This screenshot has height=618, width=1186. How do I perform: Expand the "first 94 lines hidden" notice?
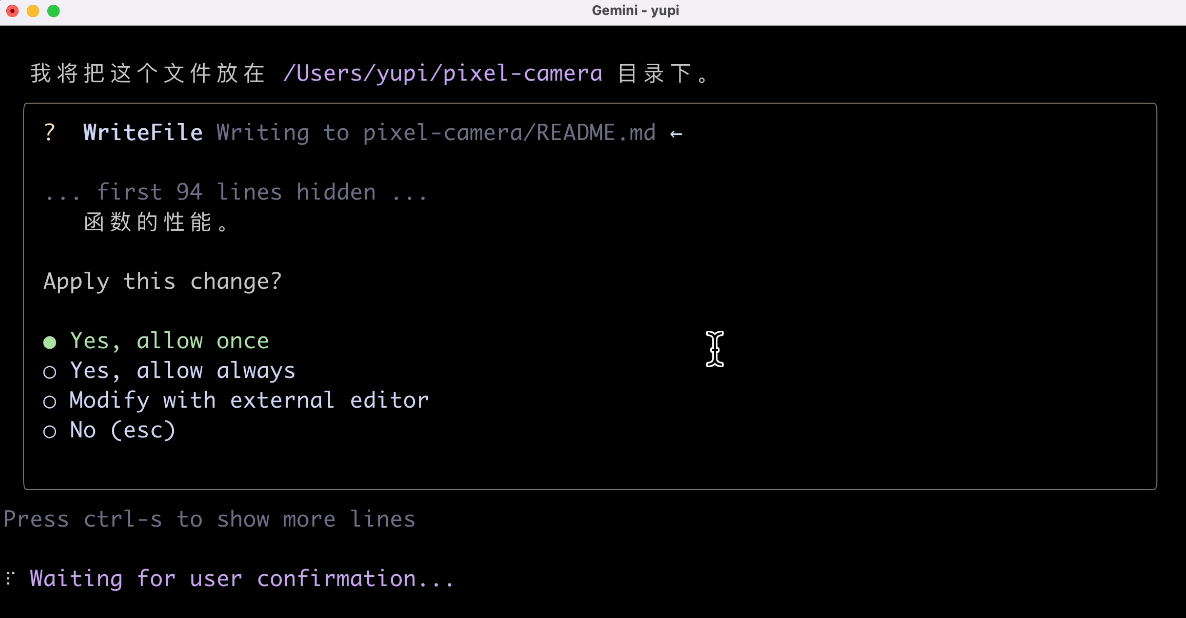pos(236,192)
